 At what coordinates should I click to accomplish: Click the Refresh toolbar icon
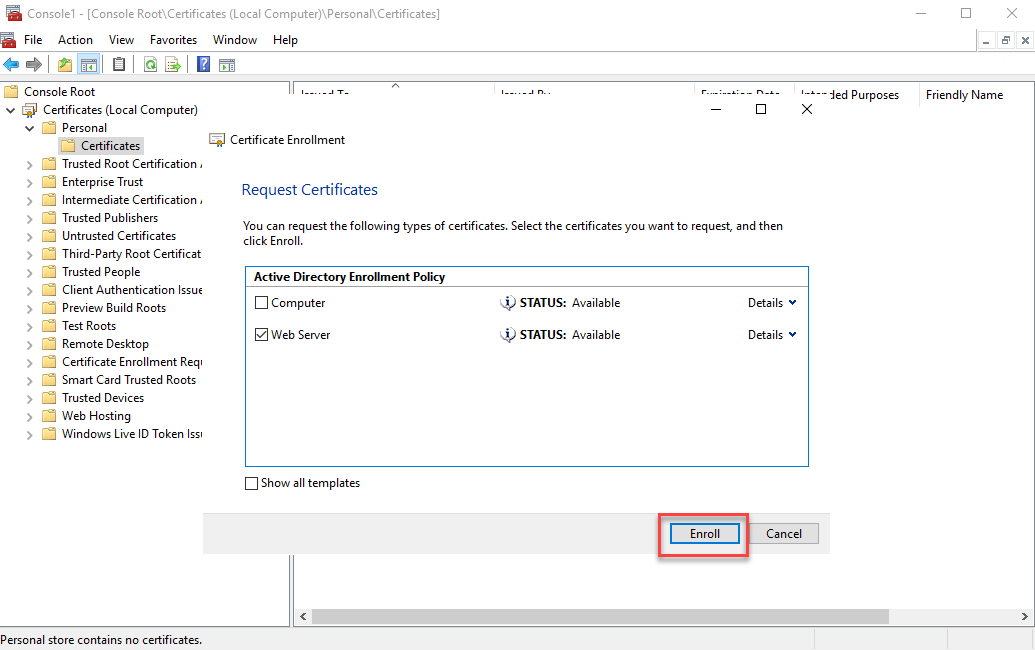point(150,65)
